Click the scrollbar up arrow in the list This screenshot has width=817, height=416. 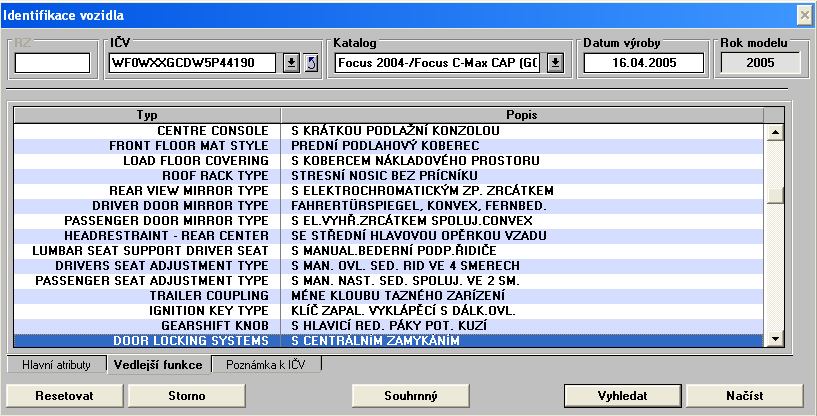(x=773, y=131)
